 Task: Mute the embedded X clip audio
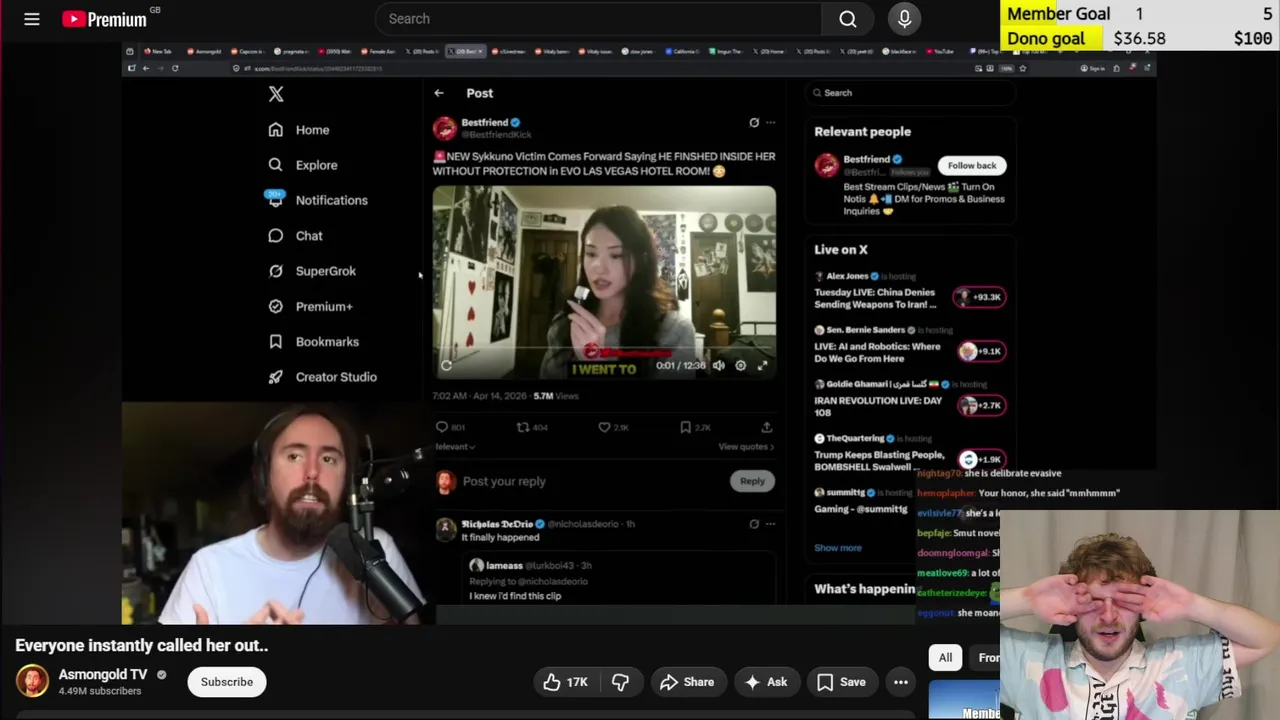click(x=718, y=366)
